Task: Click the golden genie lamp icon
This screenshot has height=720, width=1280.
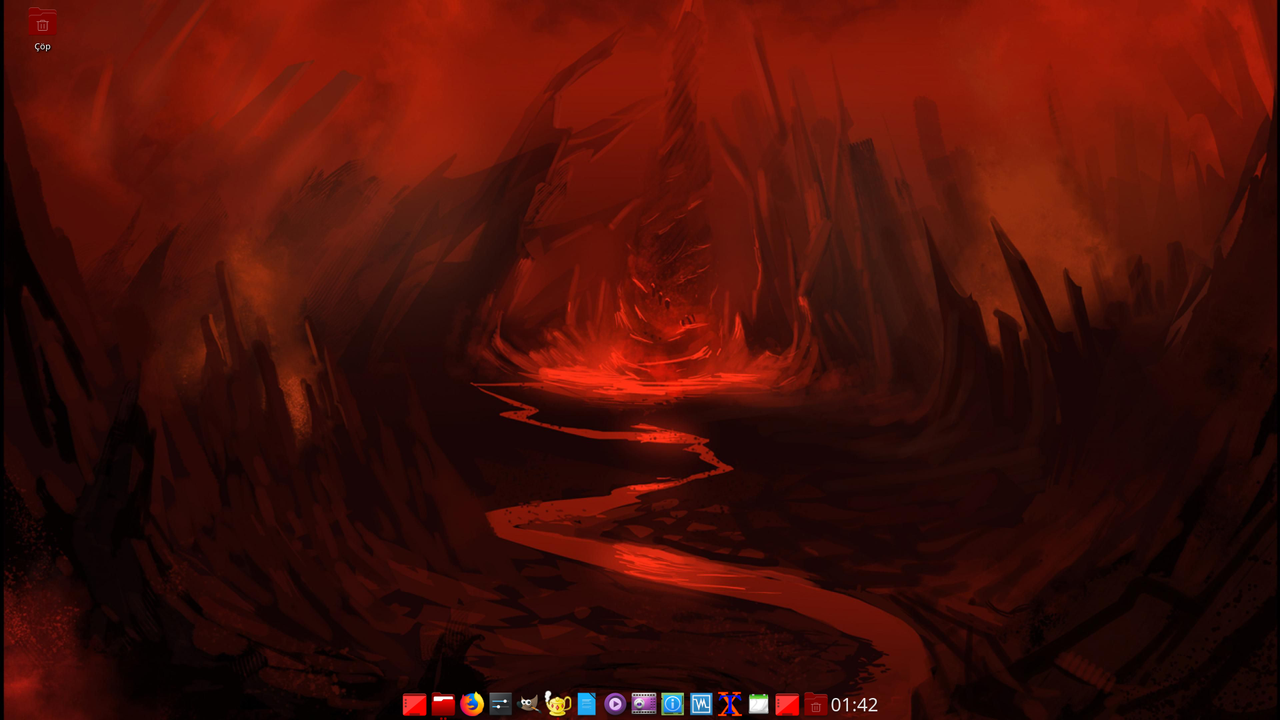Action: (558, 705)
